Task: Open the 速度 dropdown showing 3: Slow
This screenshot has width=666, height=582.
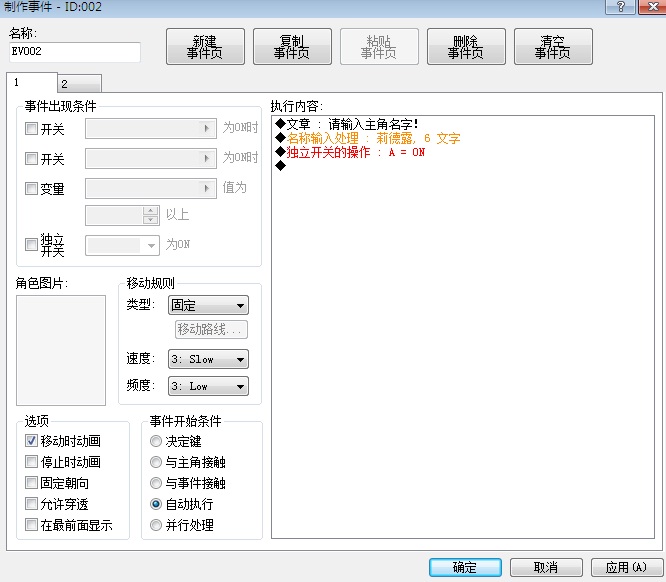Action: (x=209, y=359)
